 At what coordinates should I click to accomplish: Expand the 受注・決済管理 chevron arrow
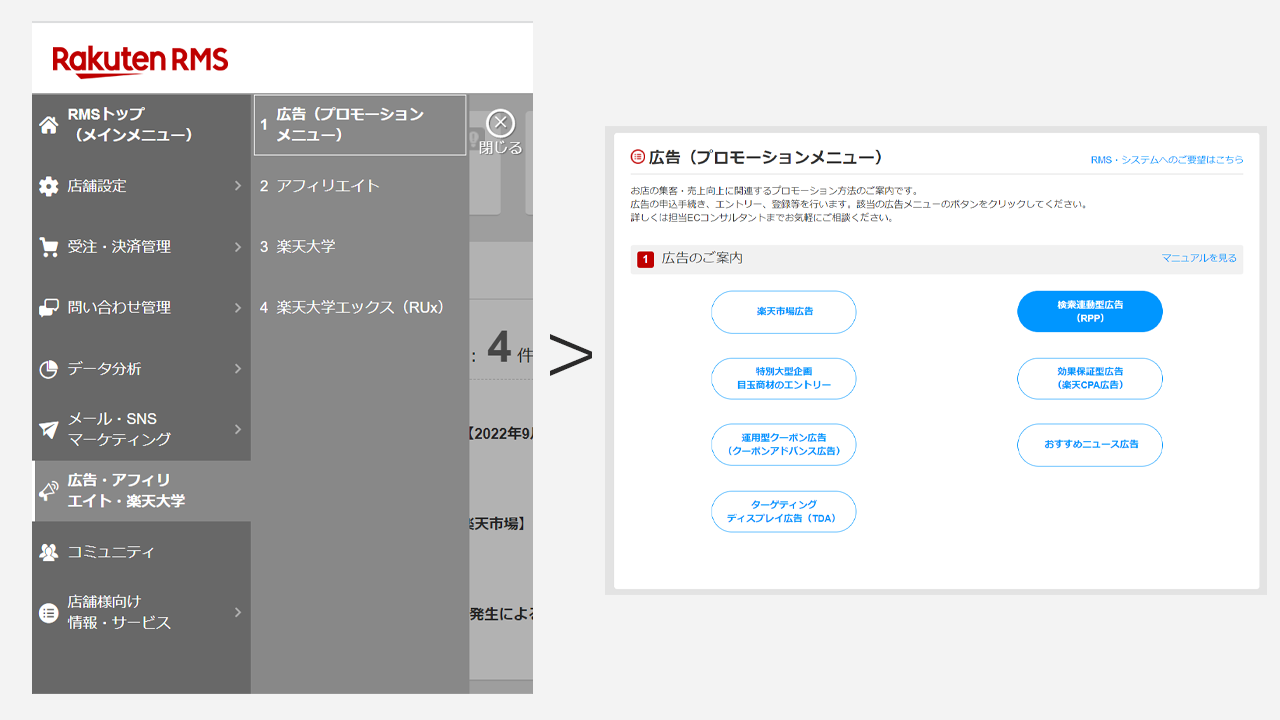point(238,247)
